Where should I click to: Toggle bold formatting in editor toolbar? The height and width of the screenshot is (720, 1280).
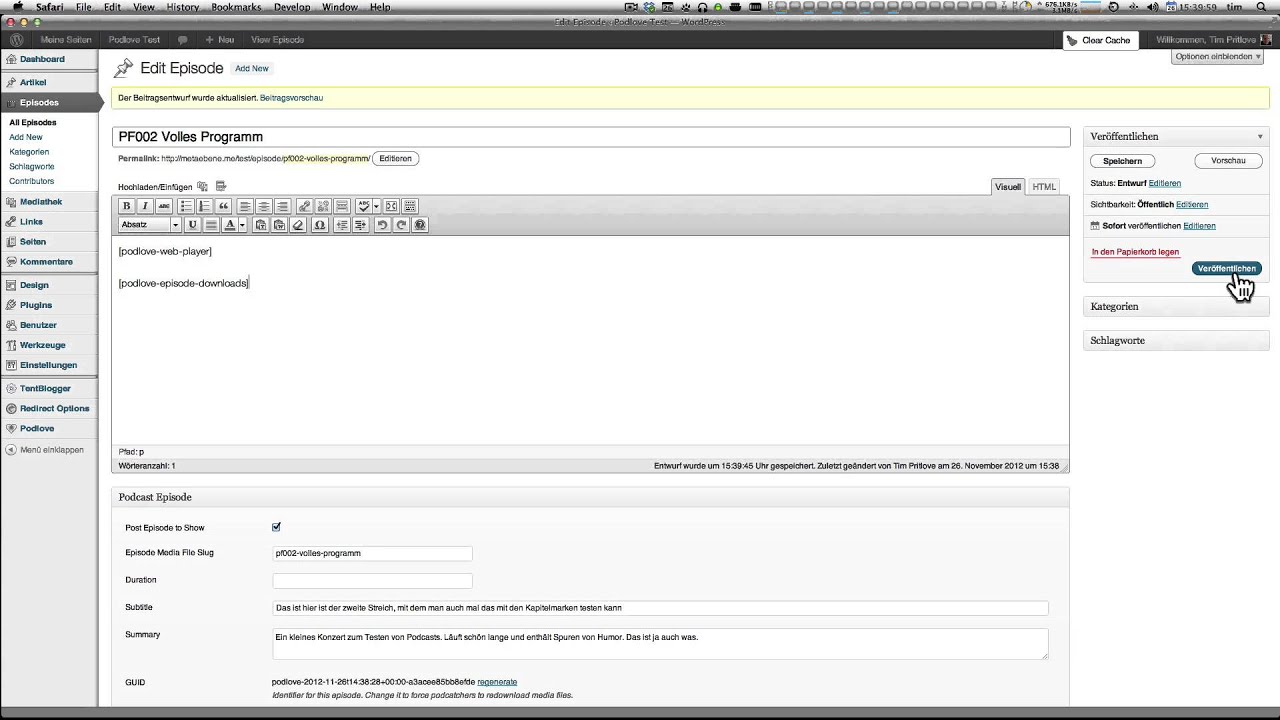[x=126, y=206]
